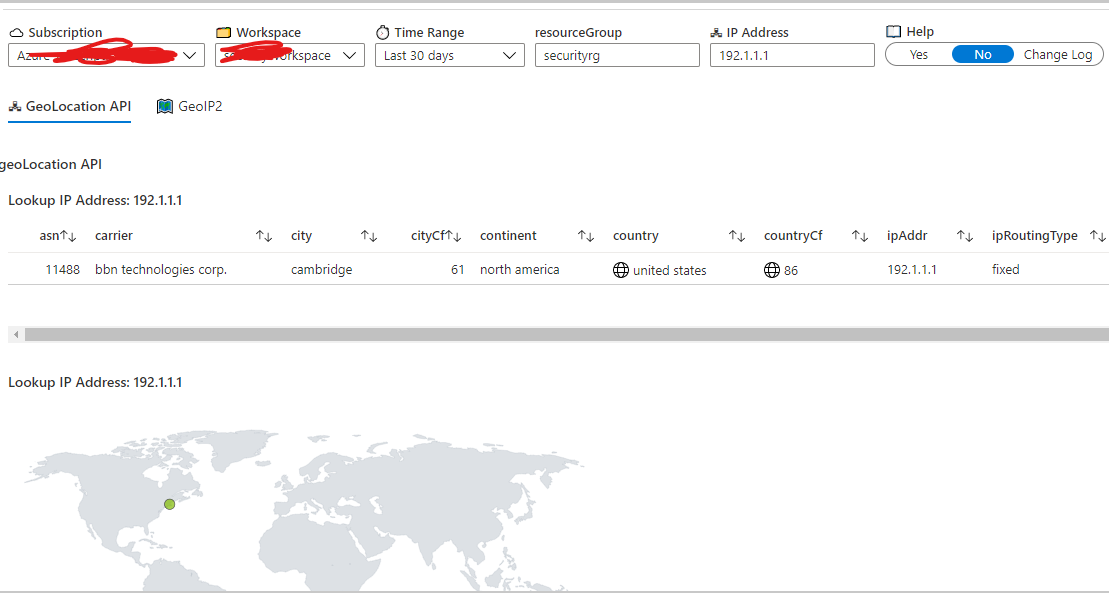Screen dimensions: 1109x593
Task: Switch to the GeoLocation API tab
Action: coord(69,106)
